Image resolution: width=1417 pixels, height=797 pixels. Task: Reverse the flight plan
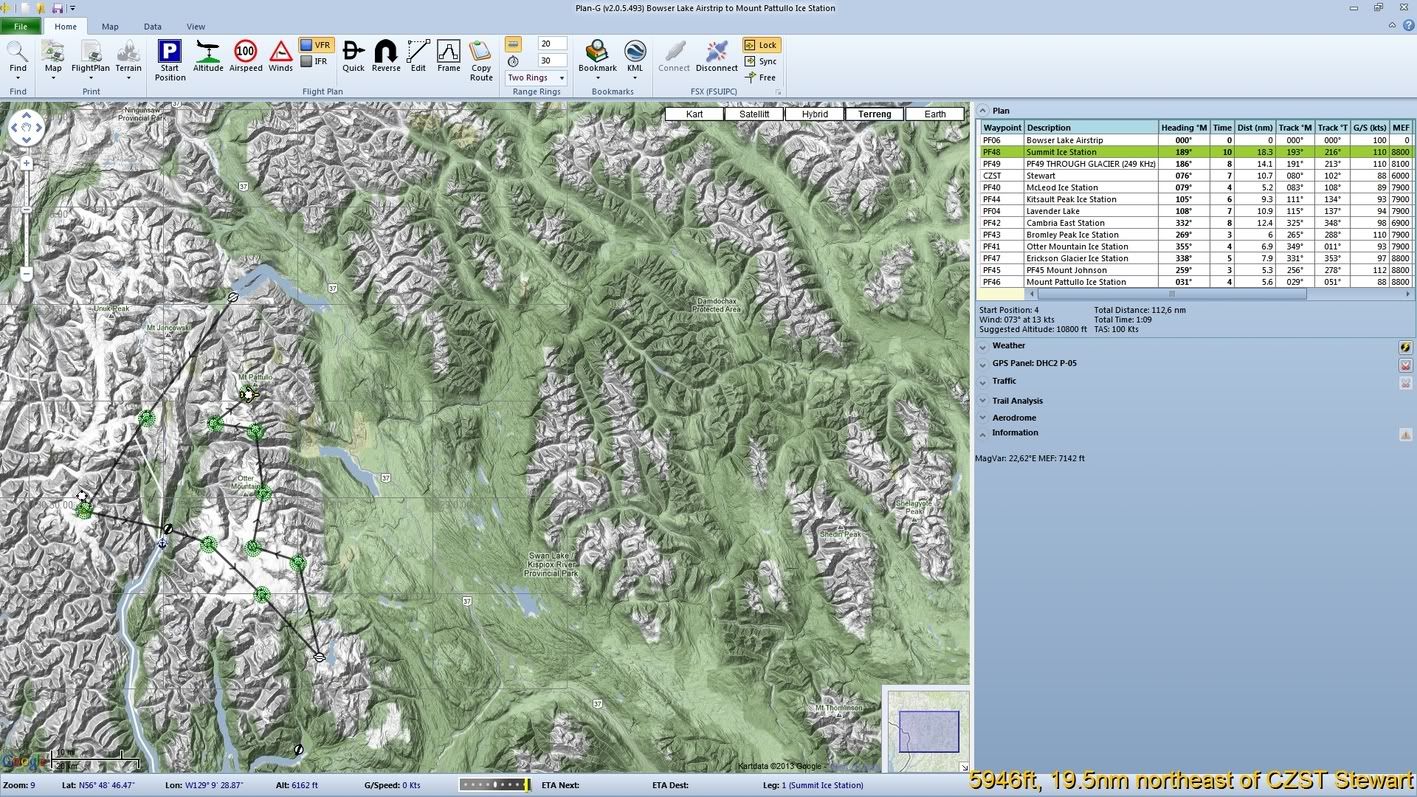386,51
